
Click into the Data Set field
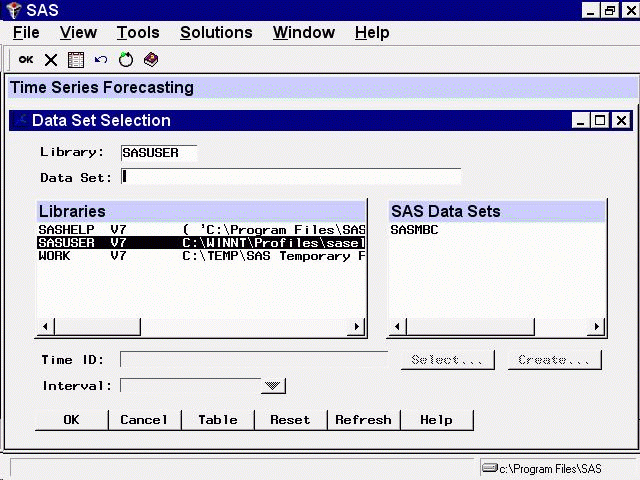[x=291, y=177]
